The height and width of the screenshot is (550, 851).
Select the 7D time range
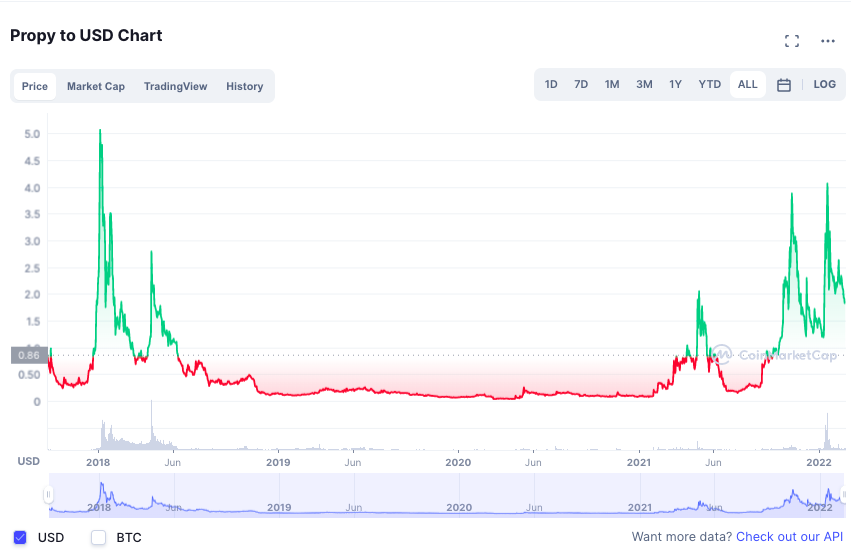pyautogui.click(x=581, y=84)
